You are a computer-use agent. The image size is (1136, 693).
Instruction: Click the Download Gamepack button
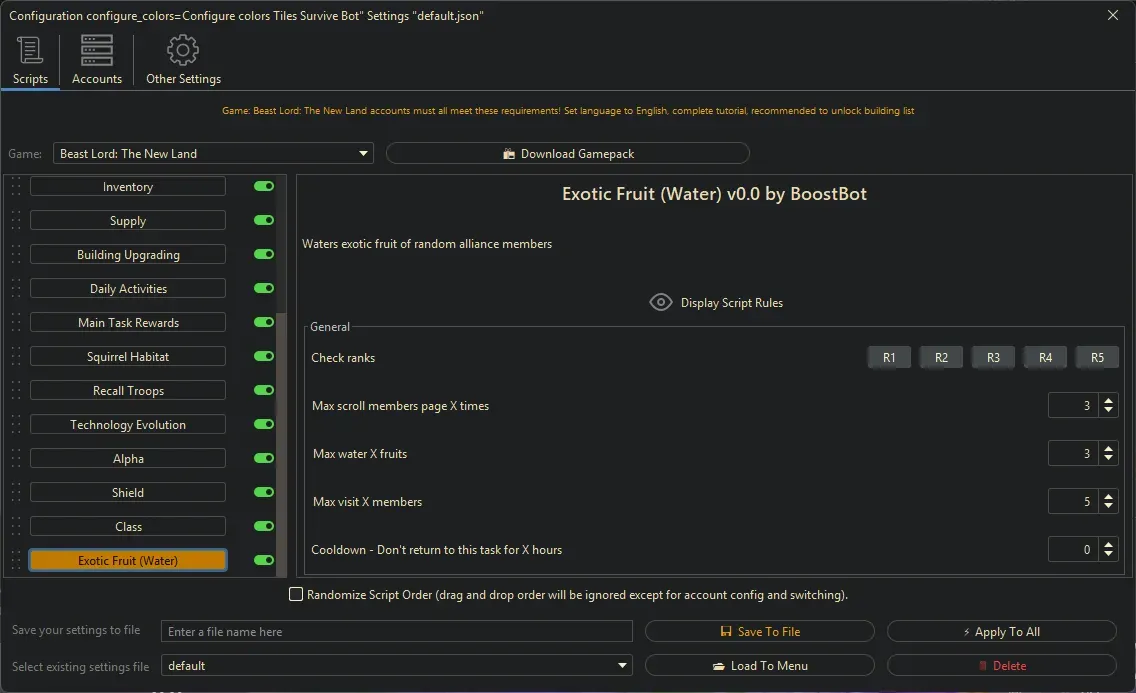[567, 153]
